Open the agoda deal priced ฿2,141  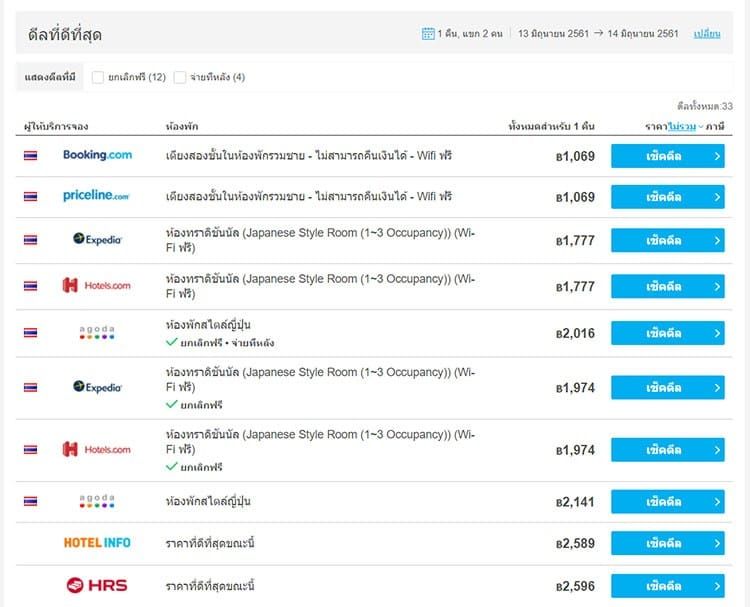tap(668, 502)
